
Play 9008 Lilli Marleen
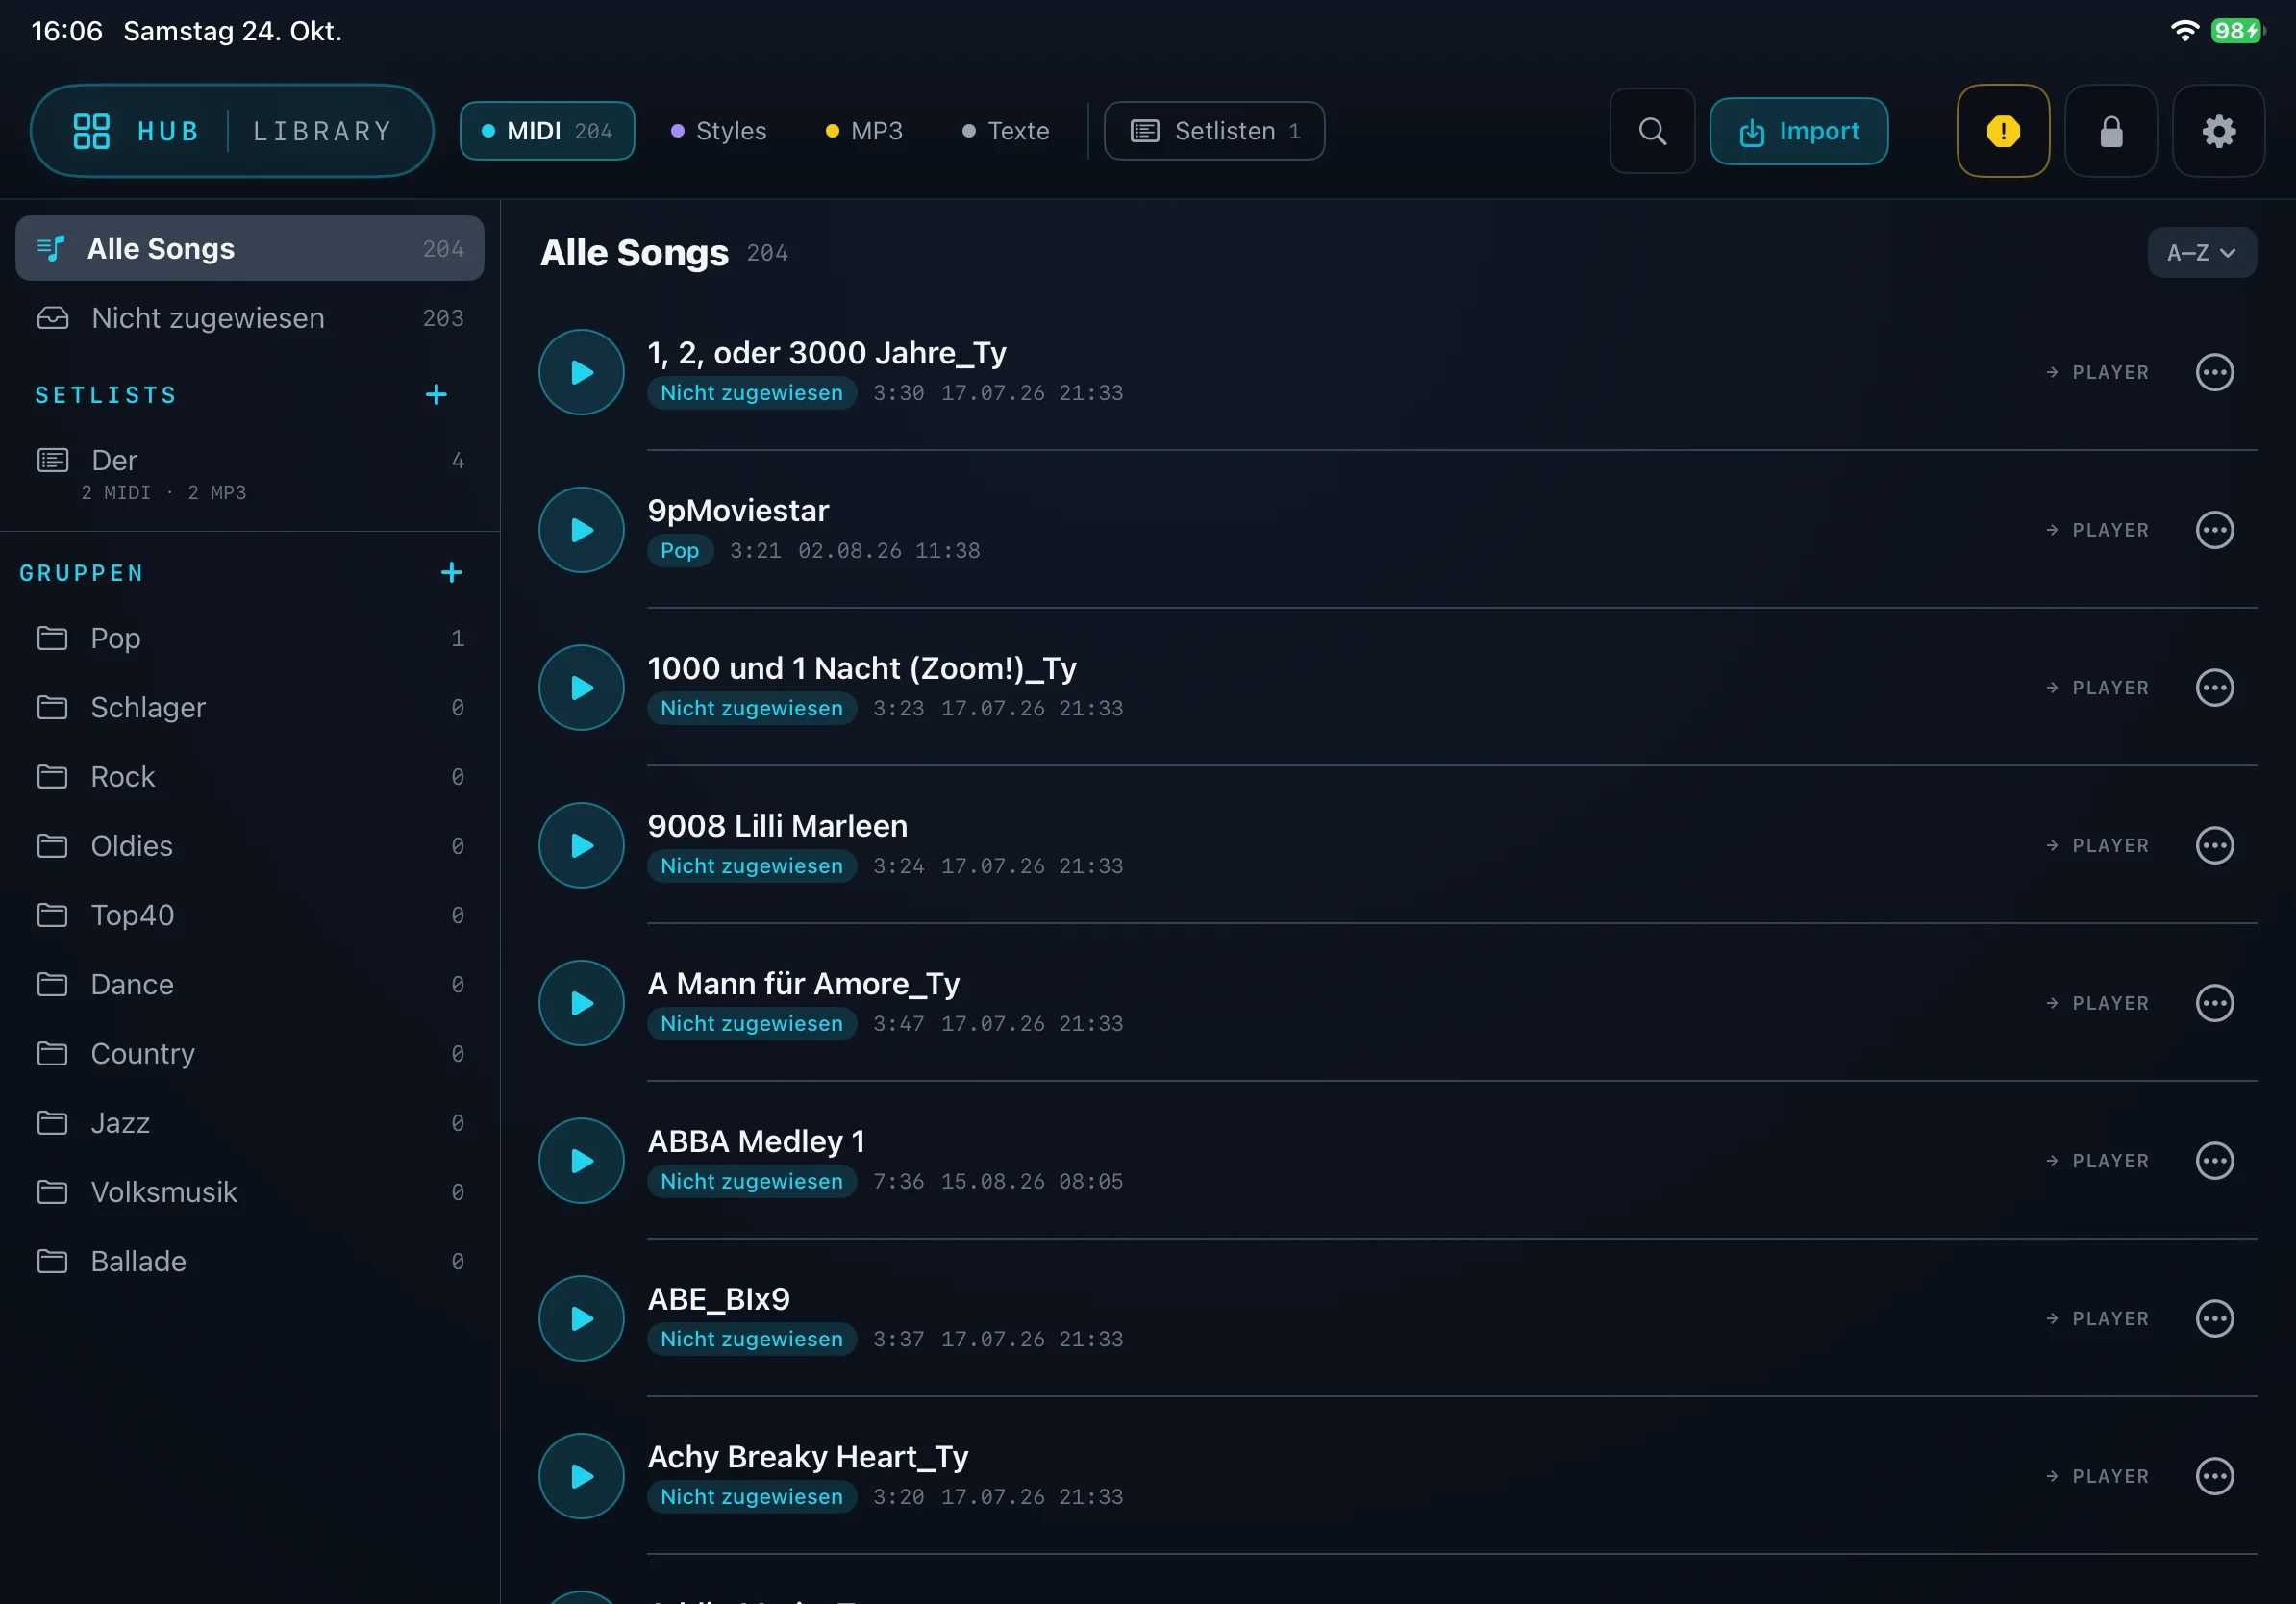coord(581,845)
